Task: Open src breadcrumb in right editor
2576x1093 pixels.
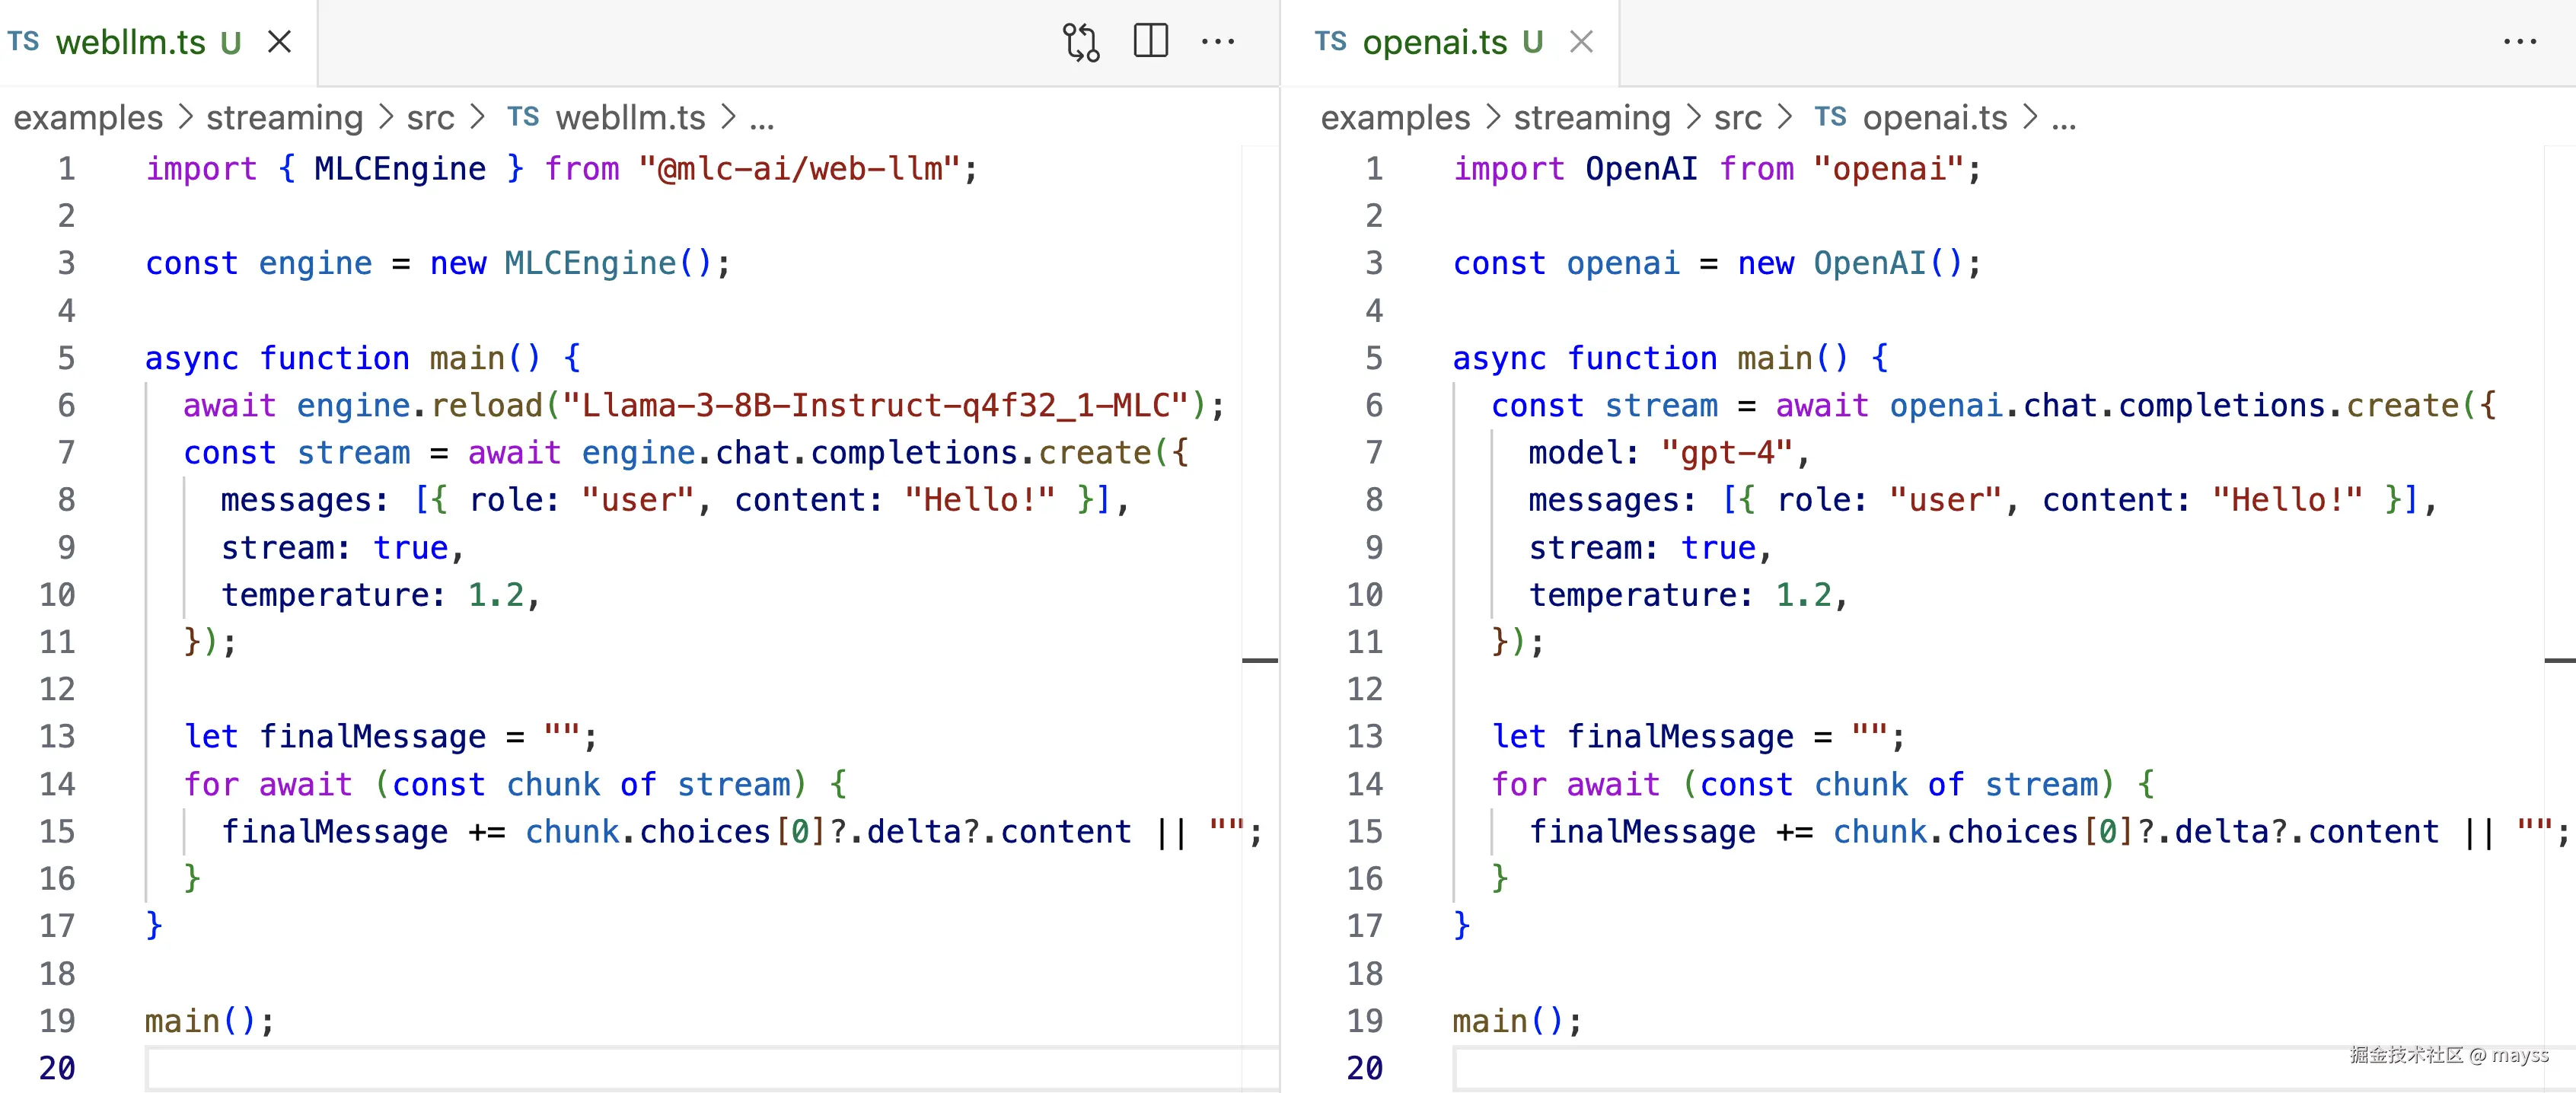Action: click(x=1737, y=118)
